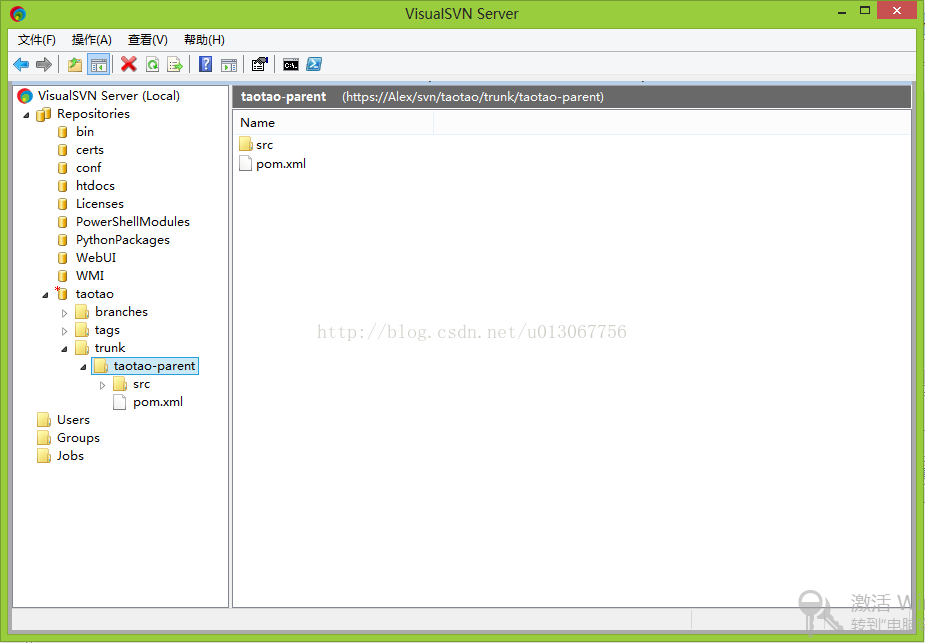Select the Licenses repository

point(100,204)
